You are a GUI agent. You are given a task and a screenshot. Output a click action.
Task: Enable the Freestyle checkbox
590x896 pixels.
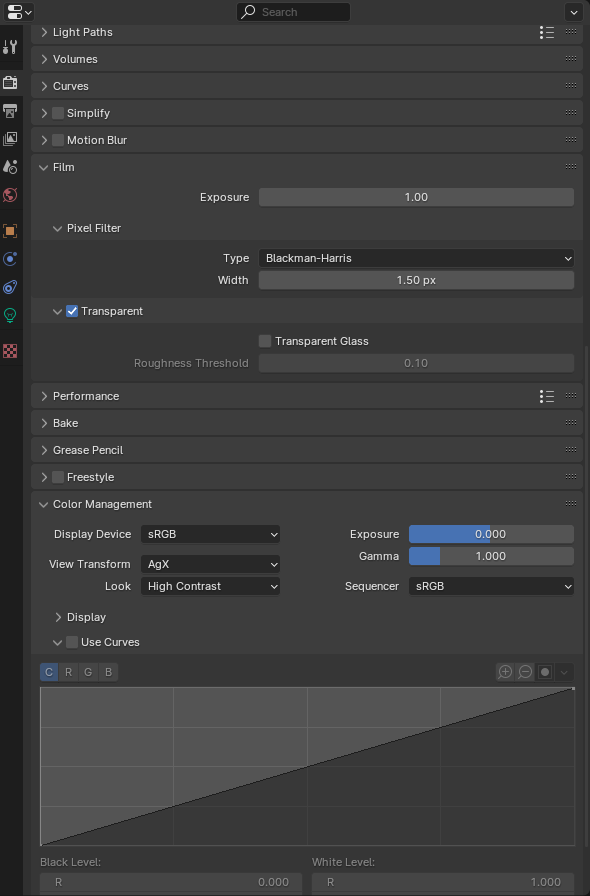click(58, 477)
